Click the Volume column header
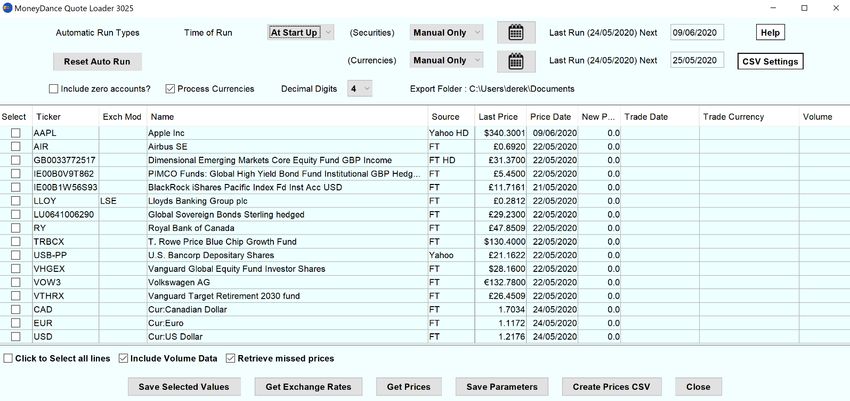850x401 pixels. pyautogui.click(x=824, y=117)
